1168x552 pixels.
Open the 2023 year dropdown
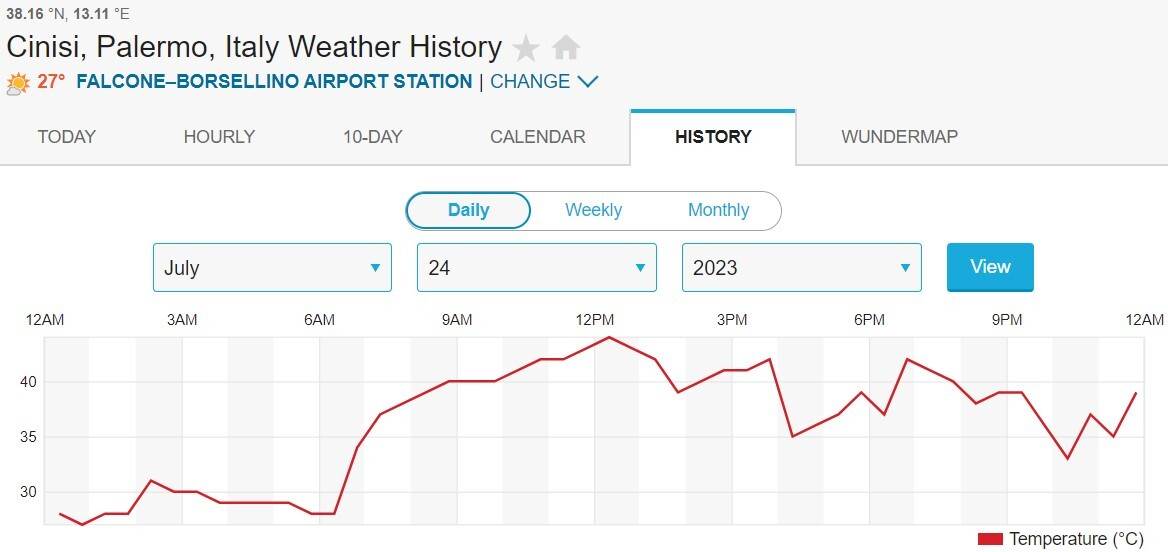[x=801, y=268]
